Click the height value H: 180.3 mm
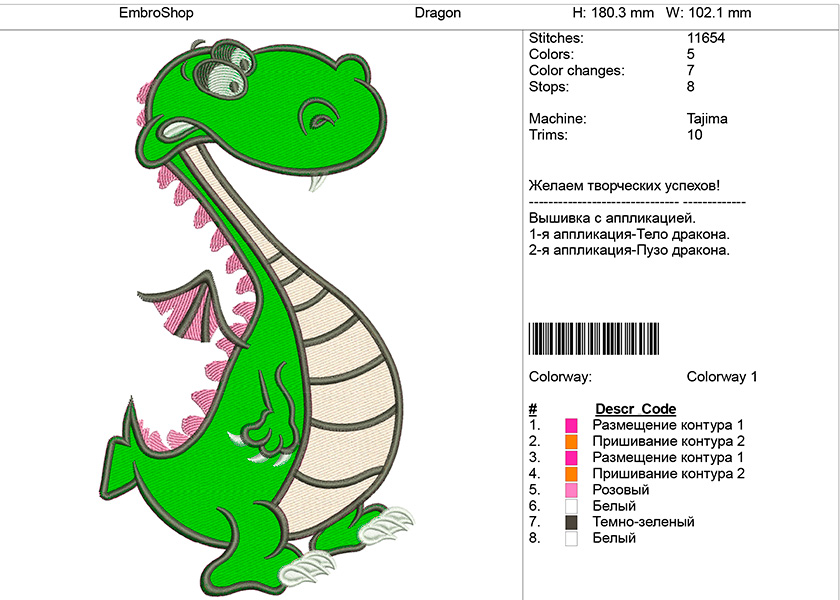This screenshot has width=840, height=600. [613, 13]
